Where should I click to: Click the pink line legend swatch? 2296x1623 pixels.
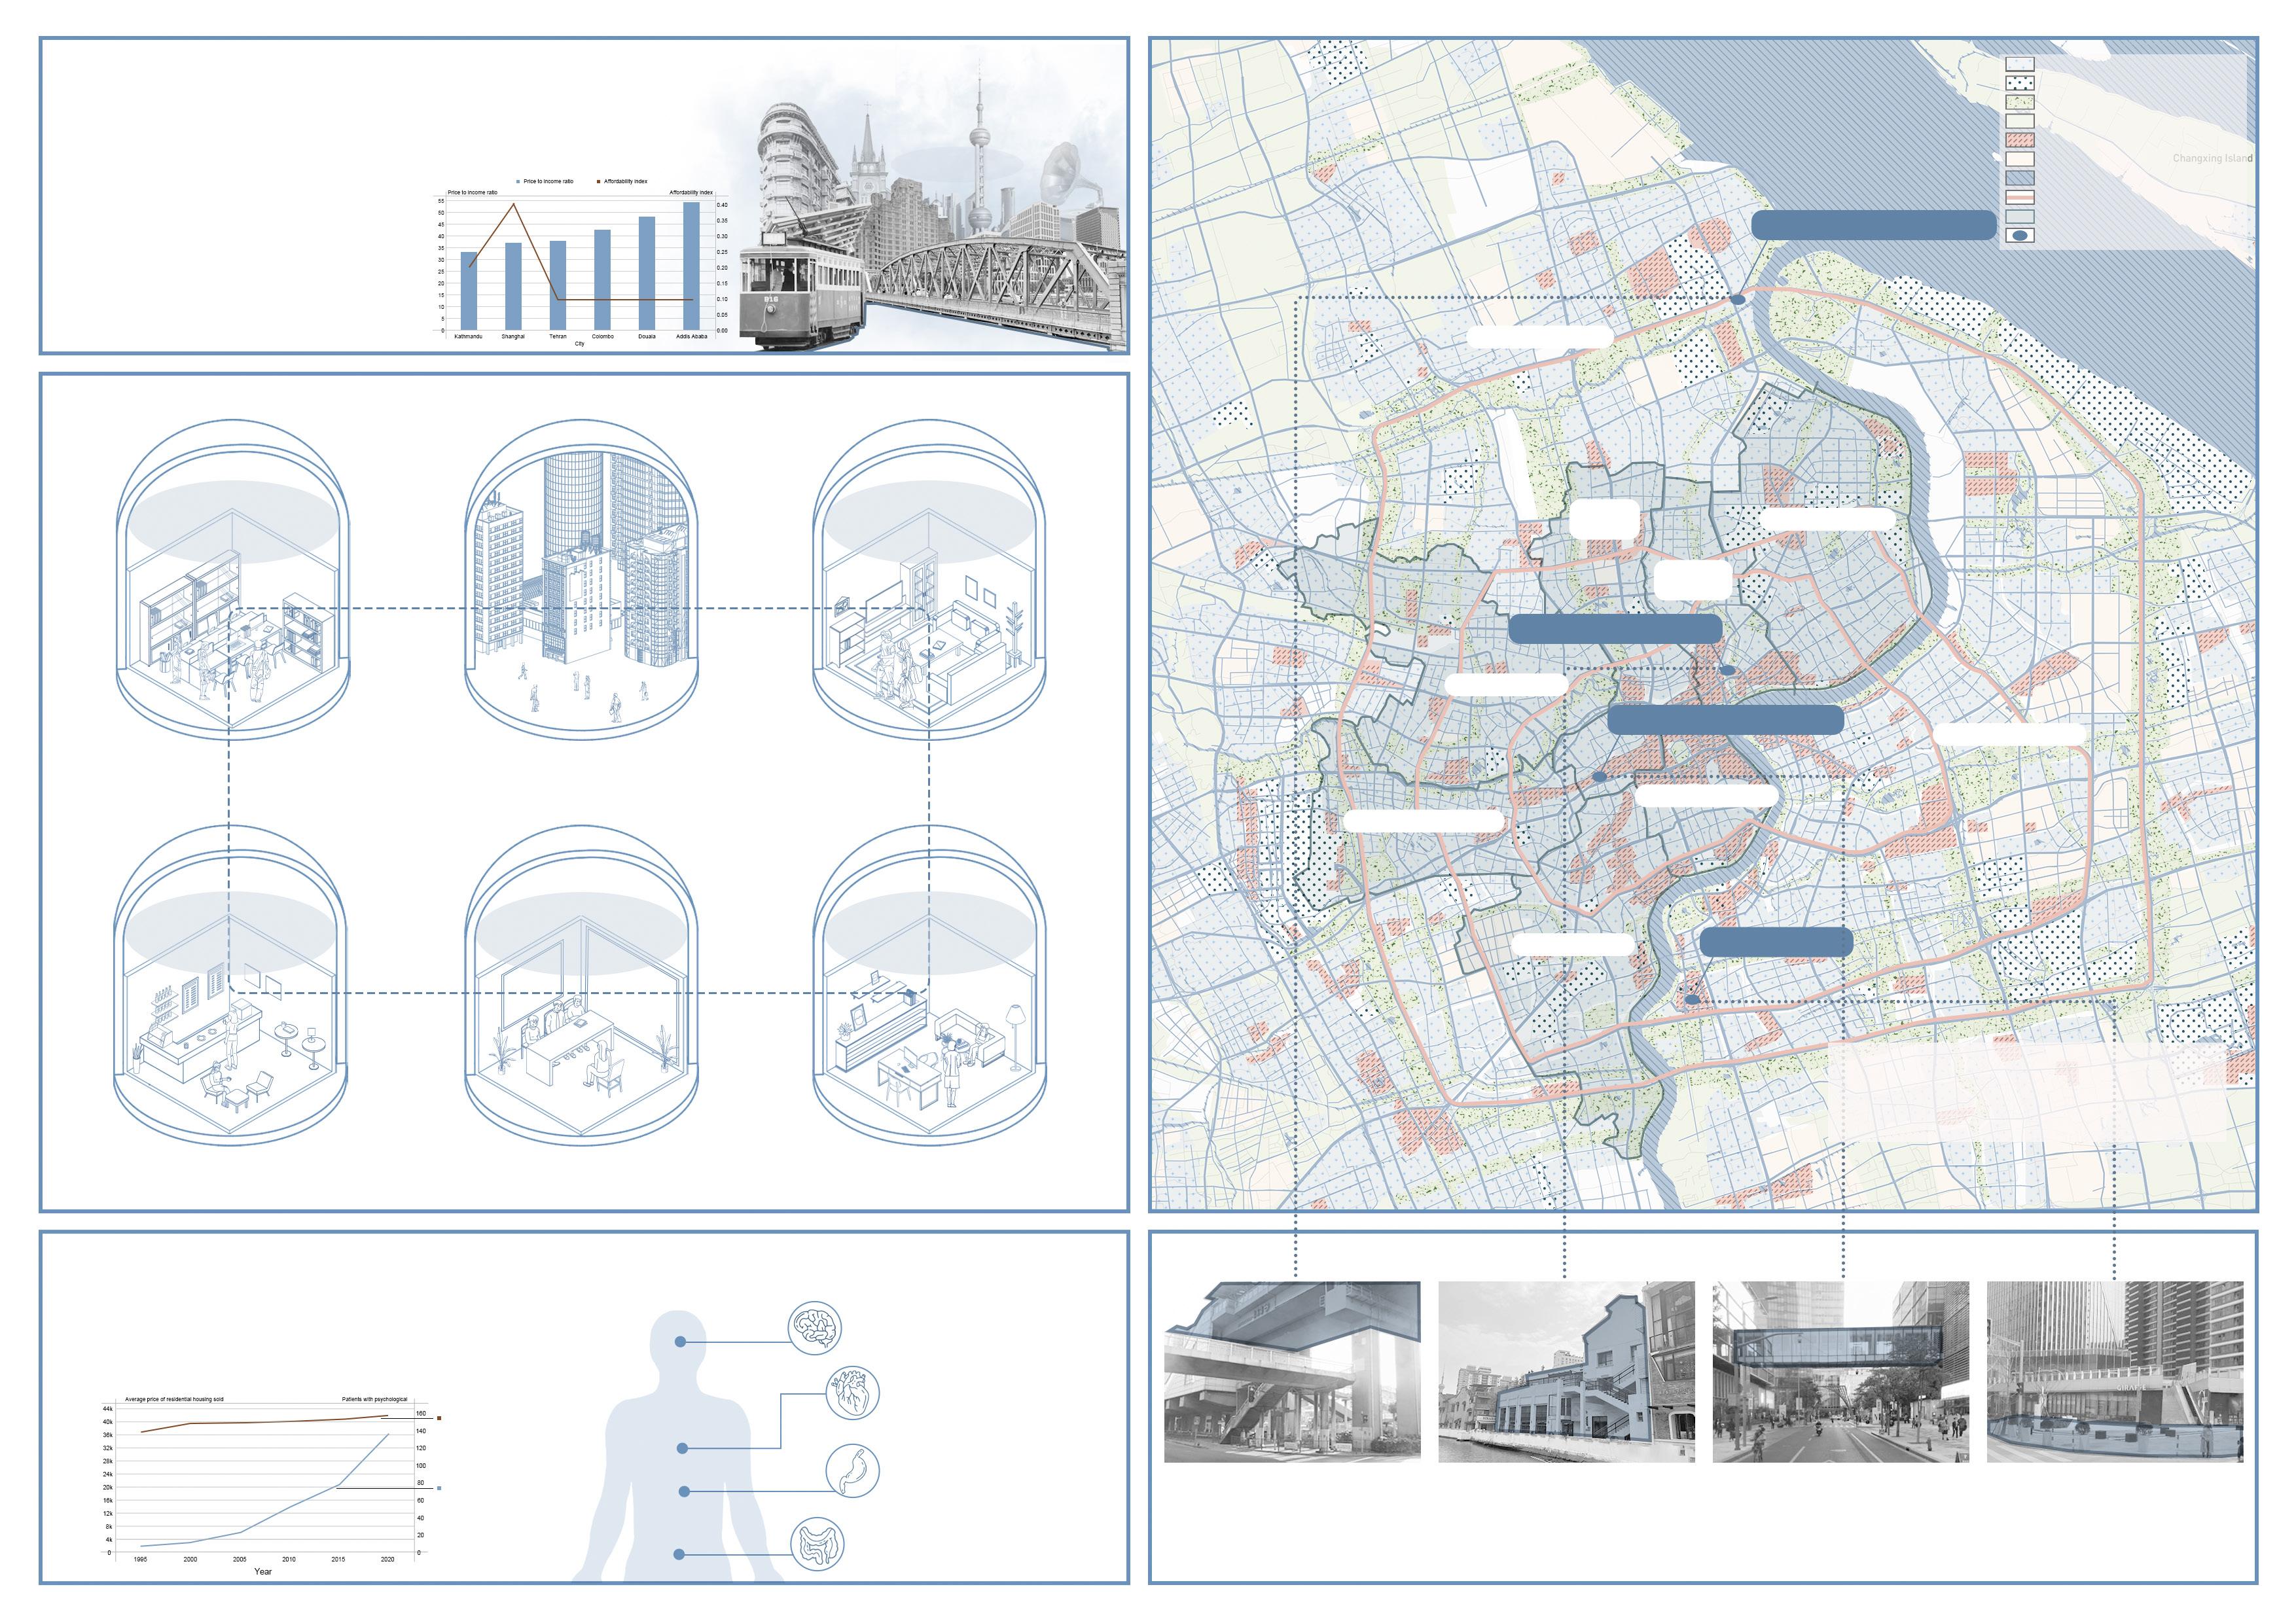point(2020,197)
